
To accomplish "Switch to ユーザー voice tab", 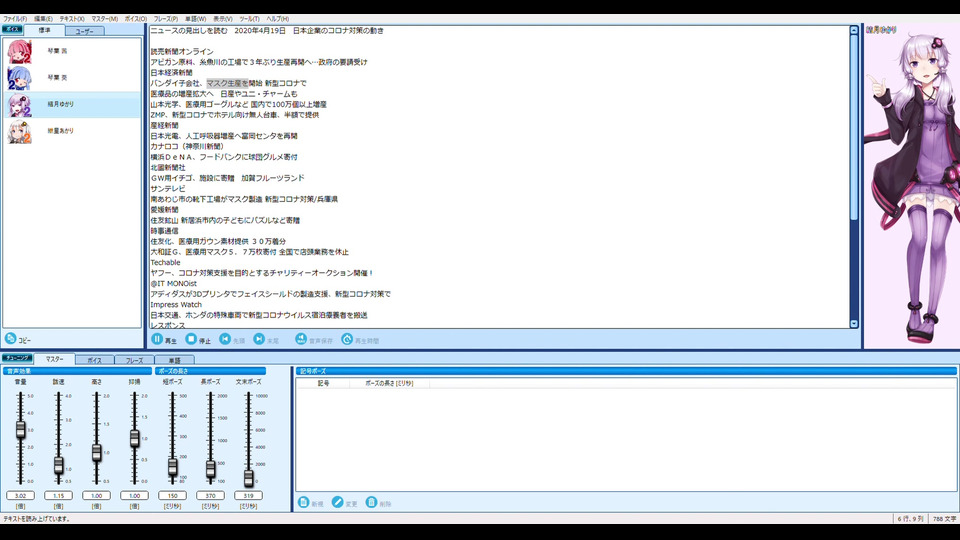I will (84, 31).
